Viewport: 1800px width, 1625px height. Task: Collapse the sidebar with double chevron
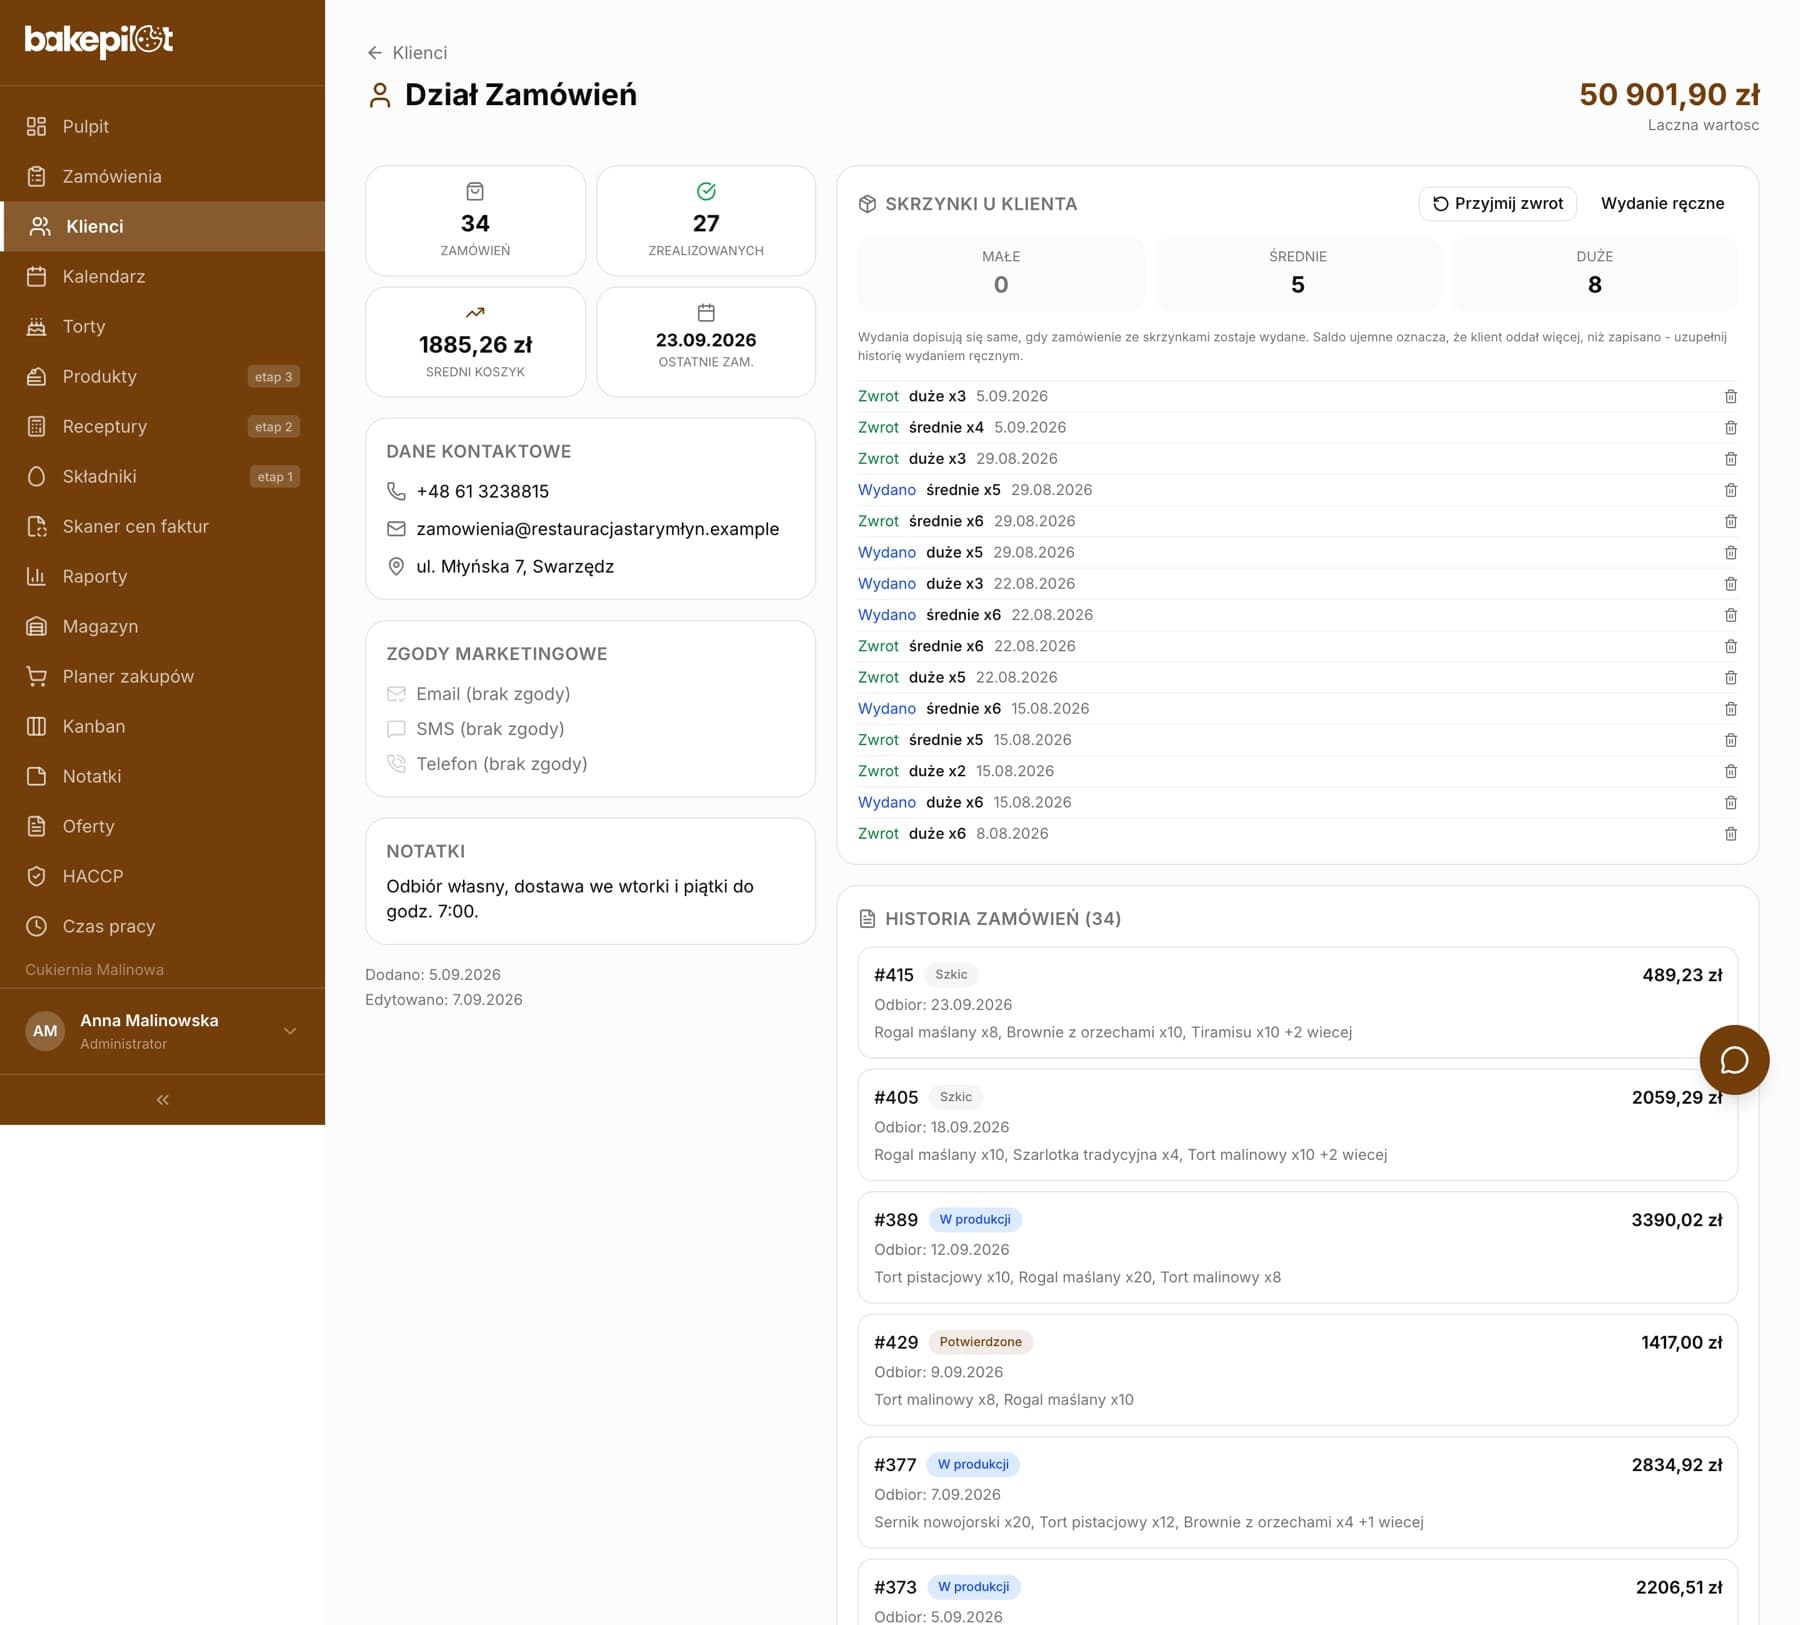162,1099
